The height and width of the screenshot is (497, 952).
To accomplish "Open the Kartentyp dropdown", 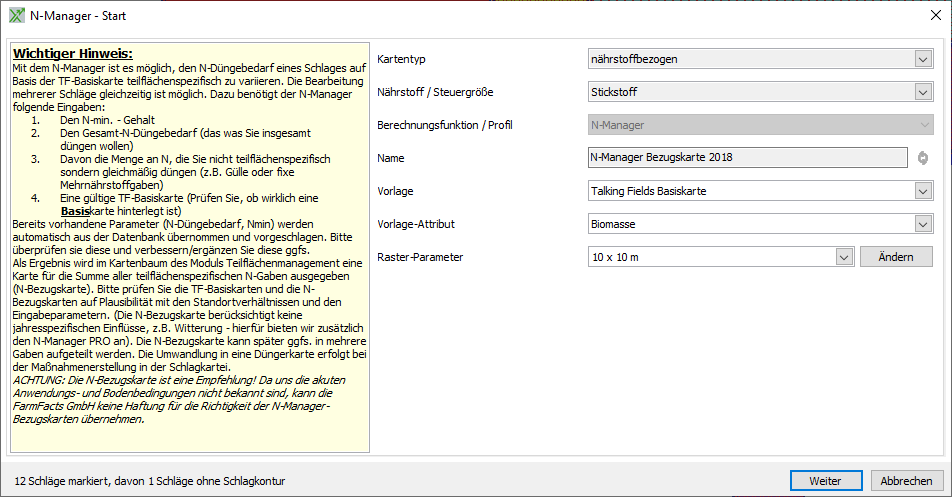I will click(922, 59).
